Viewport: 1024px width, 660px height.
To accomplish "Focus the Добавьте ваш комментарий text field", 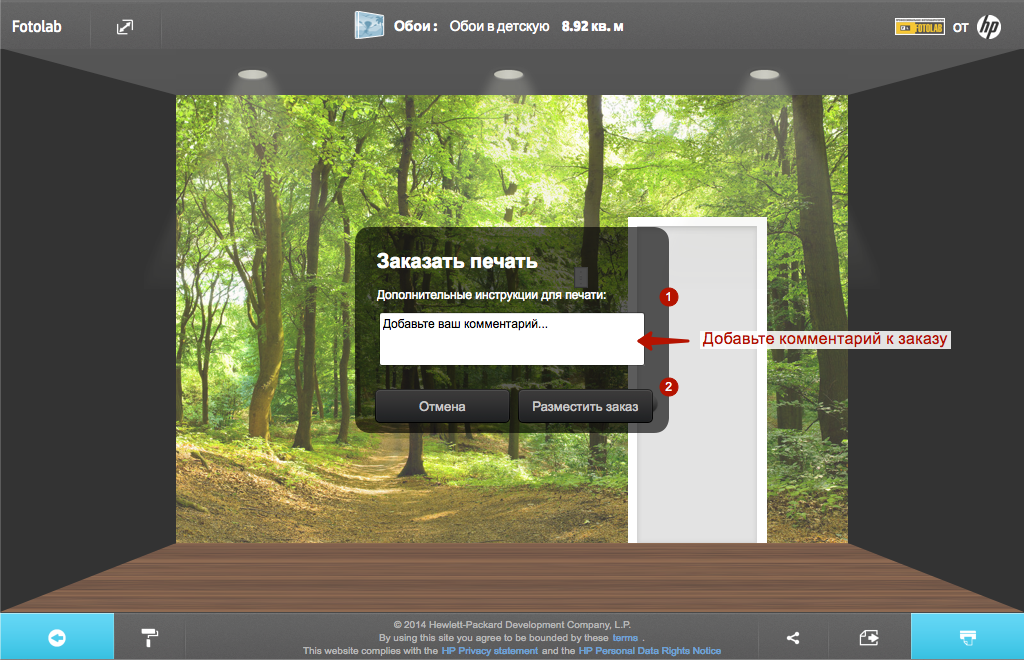I will pos(512,339).
